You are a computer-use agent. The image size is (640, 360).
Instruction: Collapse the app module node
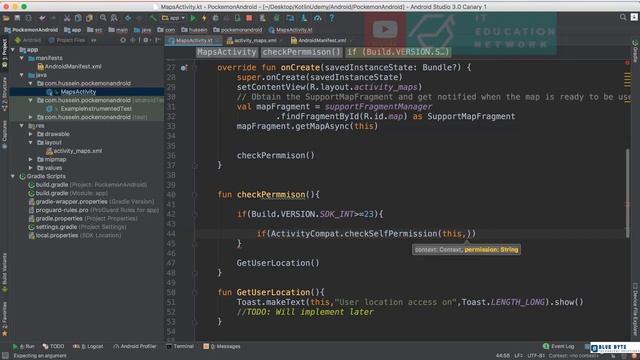[13, 50]
